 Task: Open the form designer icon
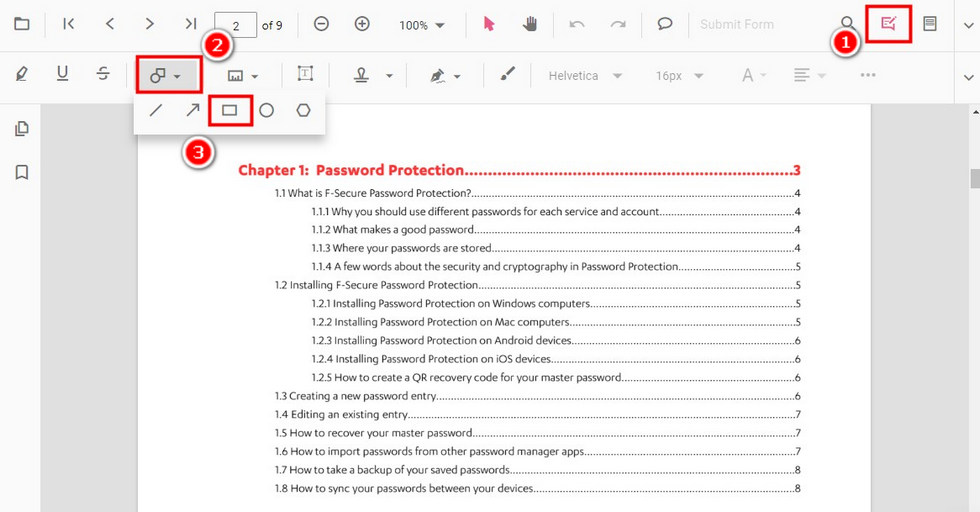click(x=930, y=24)
